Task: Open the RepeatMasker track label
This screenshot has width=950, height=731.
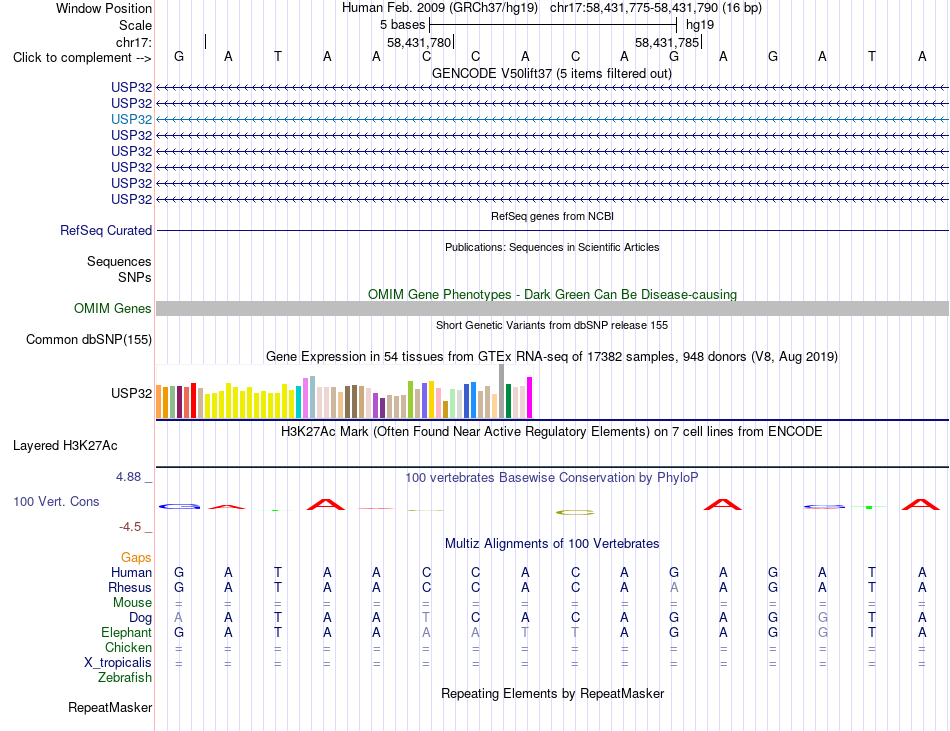Action: tap(110, 707)
